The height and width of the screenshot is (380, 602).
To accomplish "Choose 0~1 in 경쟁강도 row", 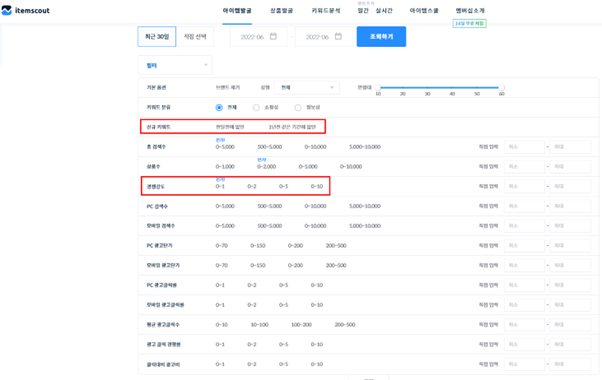I will 220,186.
